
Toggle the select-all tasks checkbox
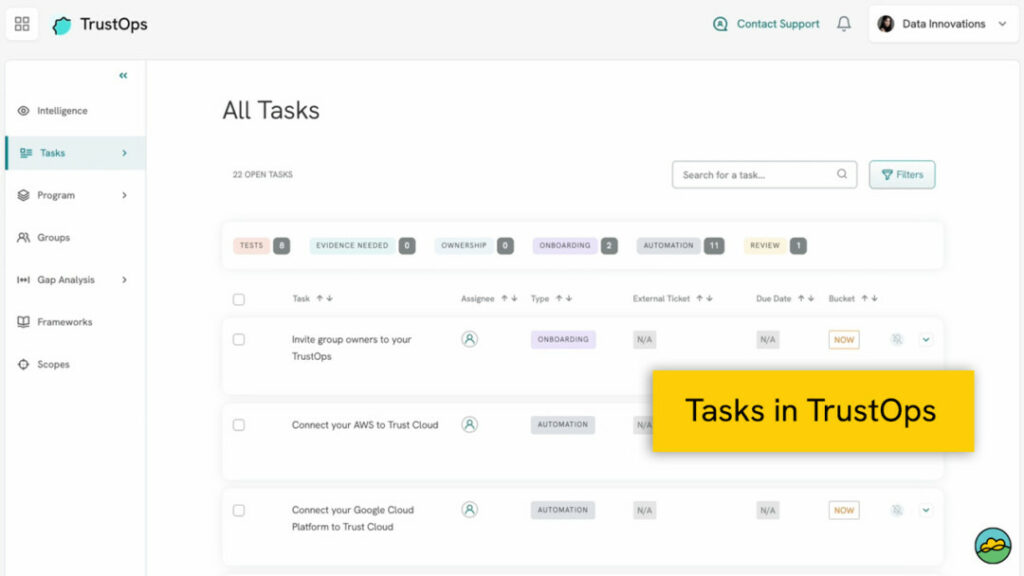239,299
